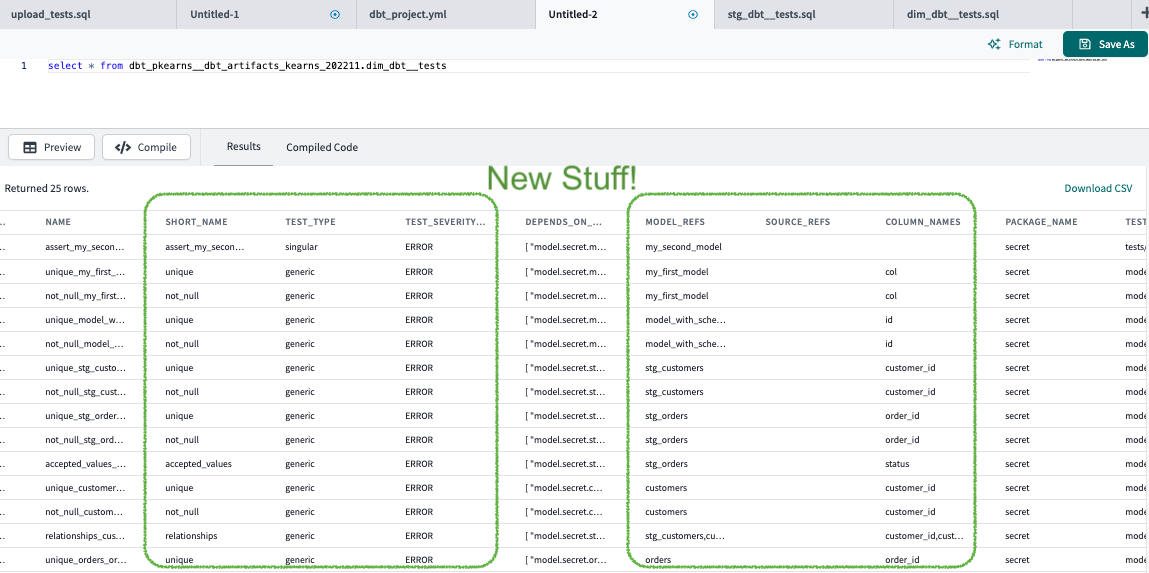The width and height of the screenshot is (1149, 573).
Task: Click the 'relationships_cus…' name cell
Action: 85,536
